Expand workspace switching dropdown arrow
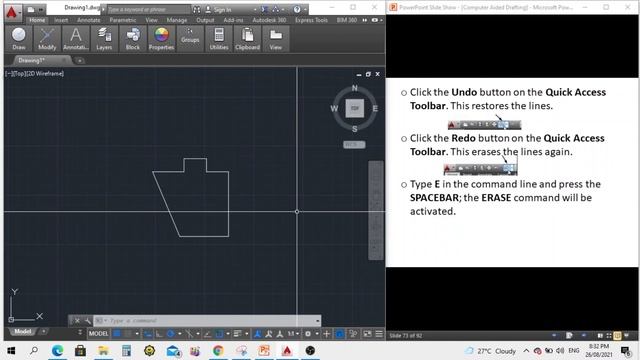Image resolution: width=640 pixels, height=360 pixels. tap(316, 334)
